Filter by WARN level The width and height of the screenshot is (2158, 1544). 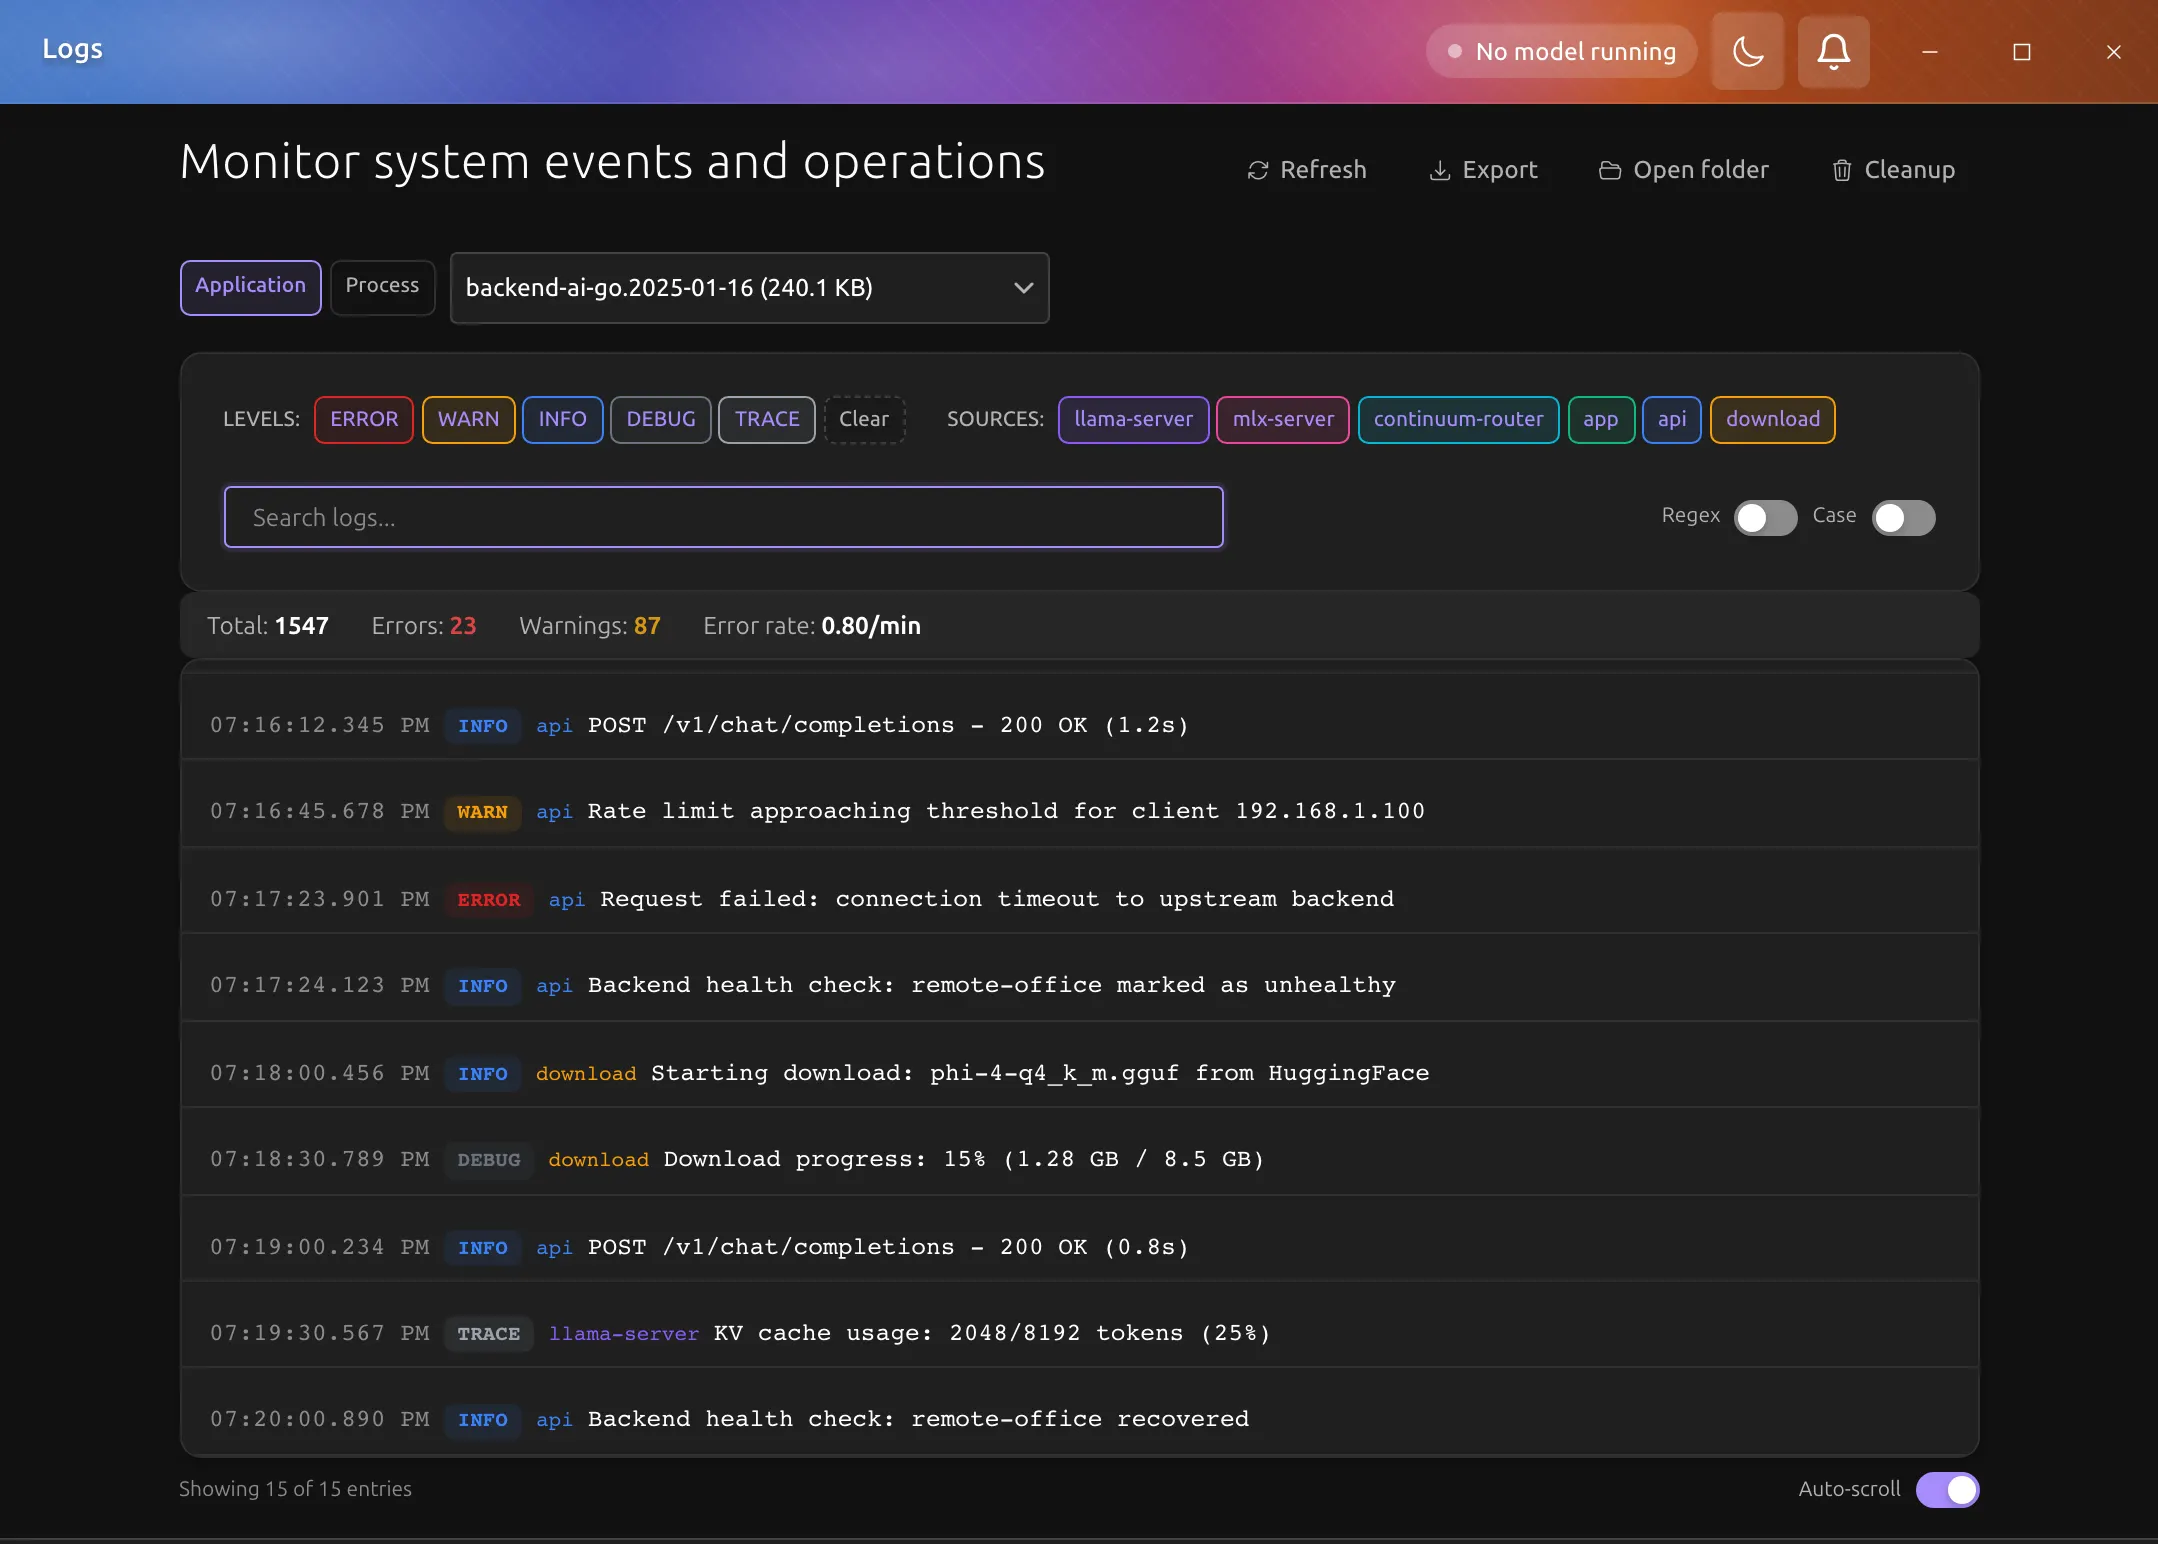[x=468, y=419]
